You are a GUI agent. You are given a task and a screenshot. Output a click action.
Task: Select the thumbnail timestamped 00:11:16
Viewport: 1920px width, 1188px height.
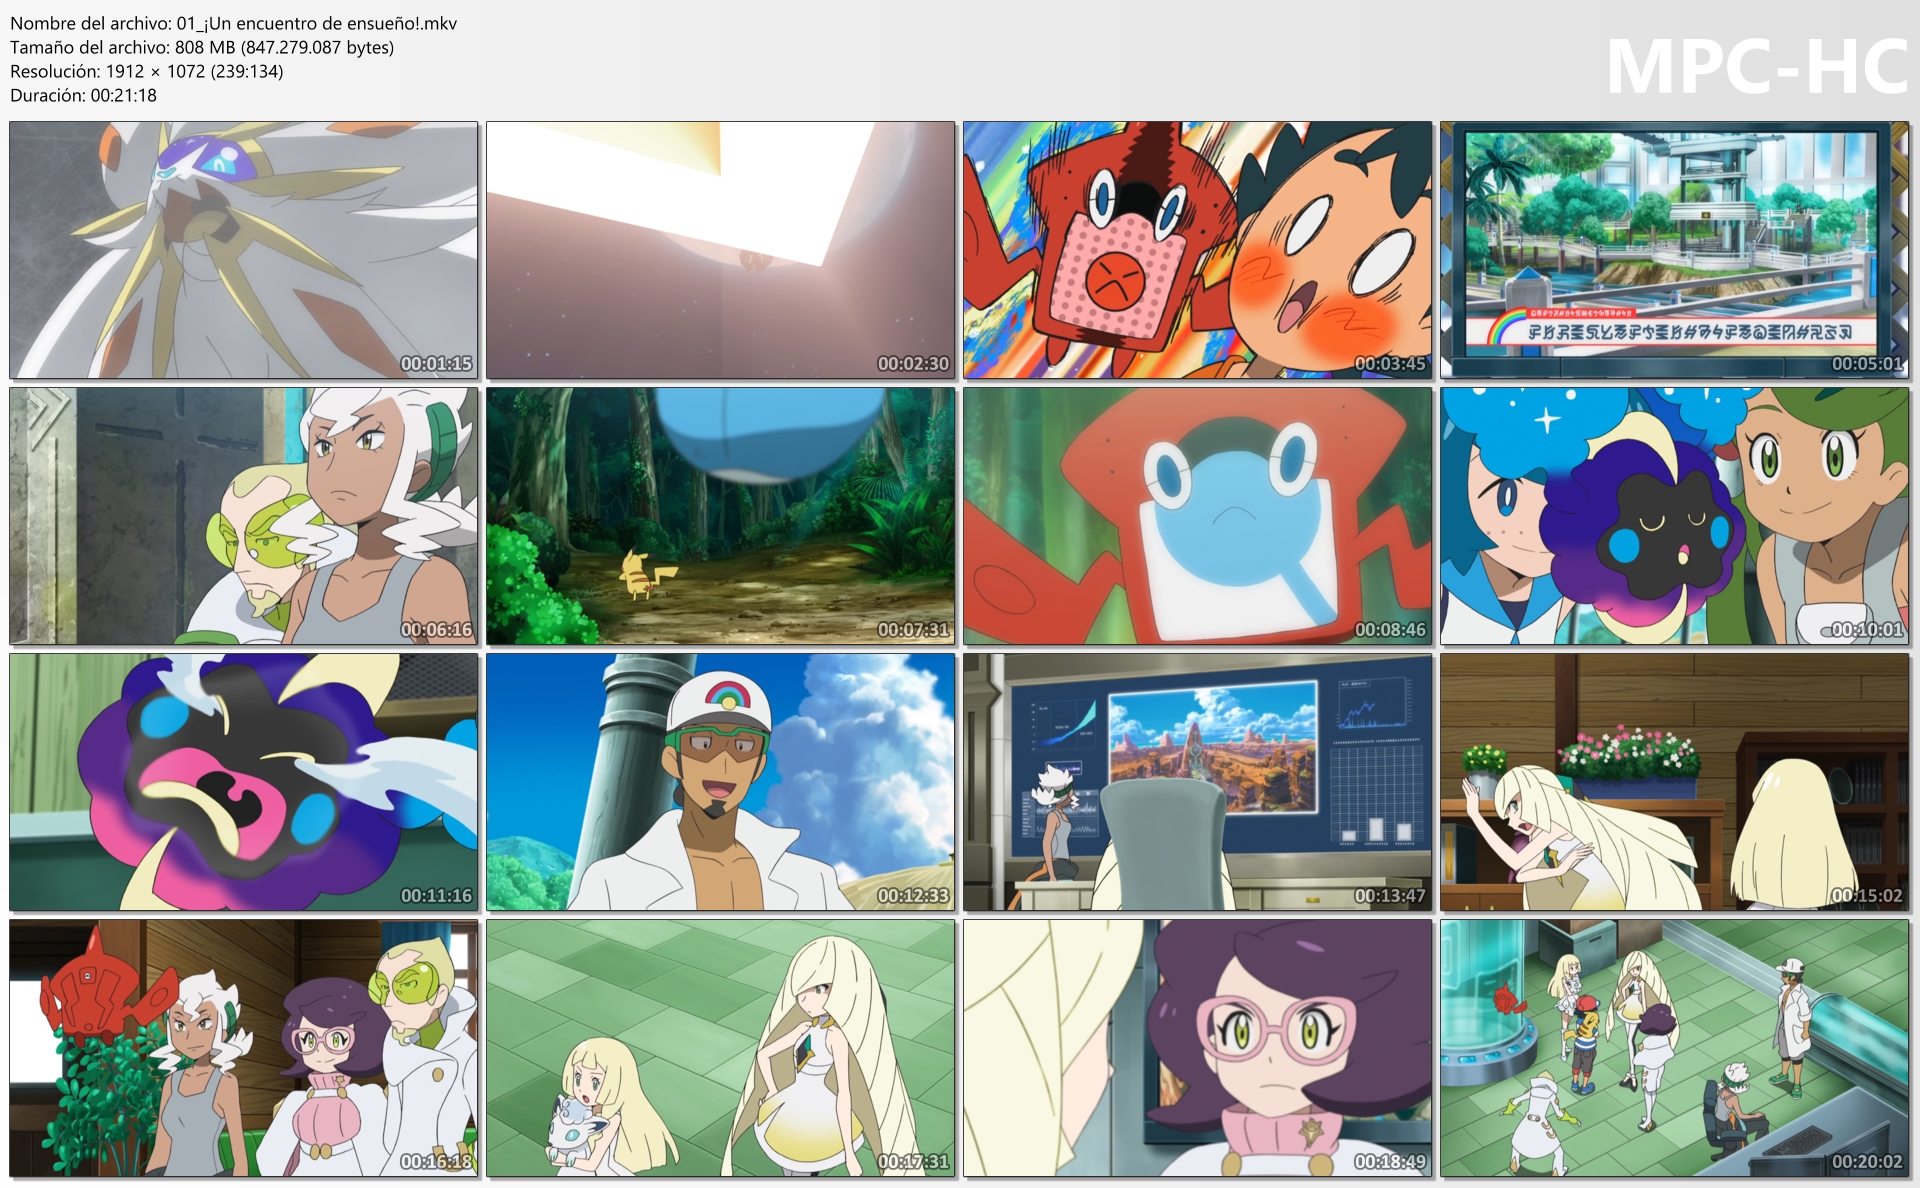point(244,782)
